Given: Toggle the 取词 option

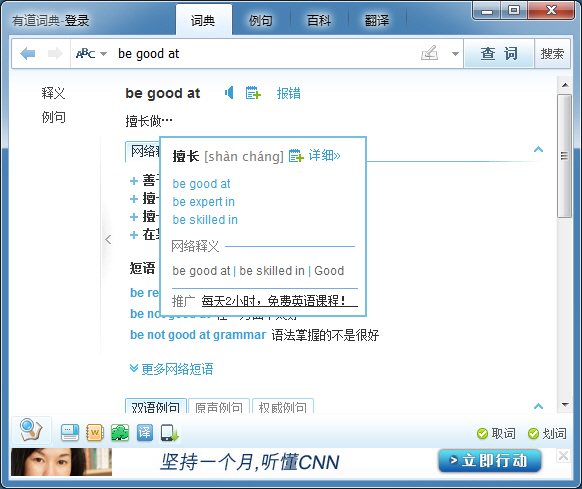Looking at the screenshot, I should point(496,433).
